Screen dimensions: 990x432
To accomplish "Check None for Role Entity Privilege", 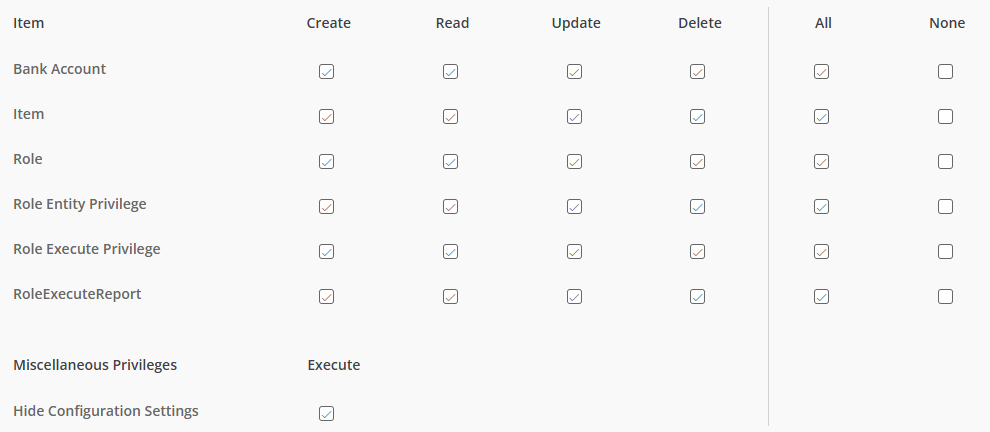I will (x=945, y=207).
